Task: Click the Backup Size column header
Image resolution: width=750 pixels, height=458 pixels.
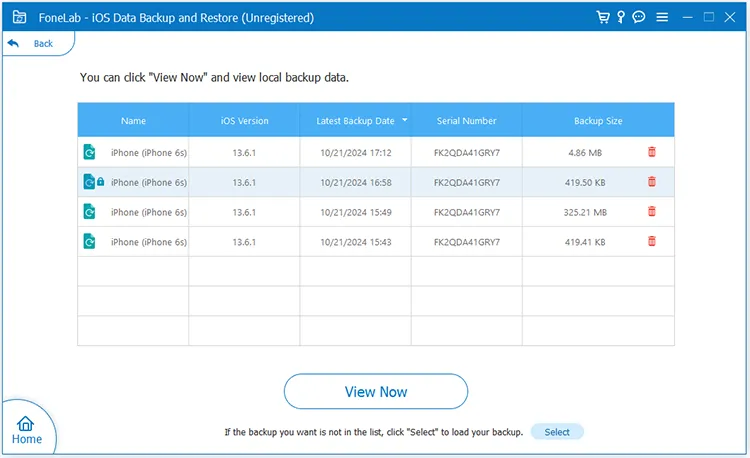Action: pos(598,121)
